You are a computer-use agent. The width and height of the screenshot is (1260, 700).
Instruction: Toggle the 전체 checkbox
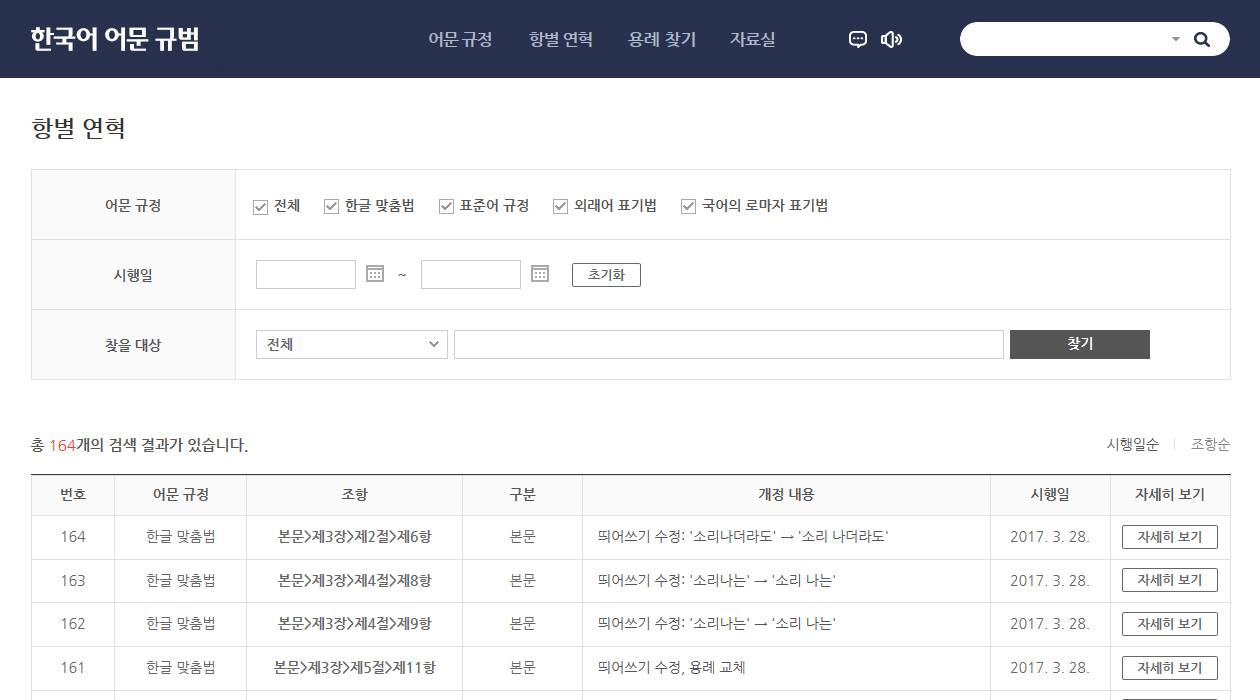point(260,206)
